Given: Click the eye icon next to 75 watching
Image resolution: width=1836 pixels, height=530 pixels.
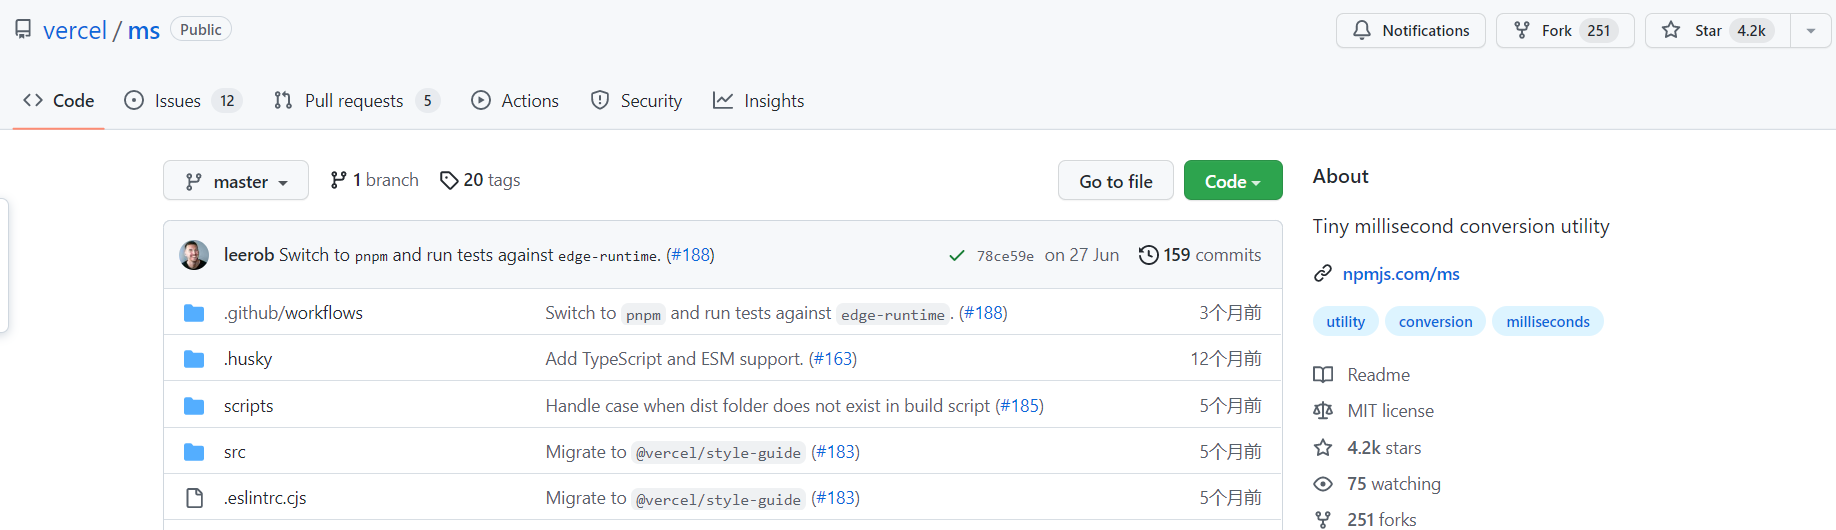Looking at the screenshot, I should [1323, 484].
